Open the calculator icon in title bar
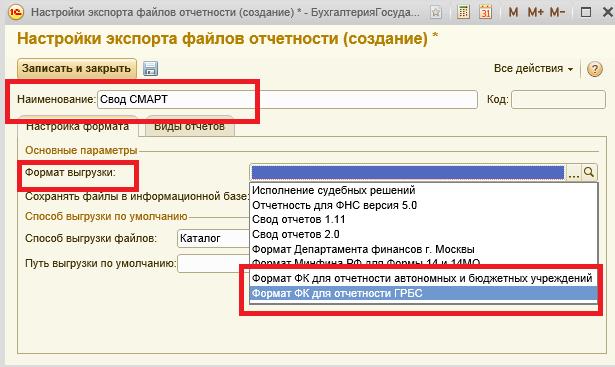The width and height of the screenshot is (615, 367). [463, 12]
